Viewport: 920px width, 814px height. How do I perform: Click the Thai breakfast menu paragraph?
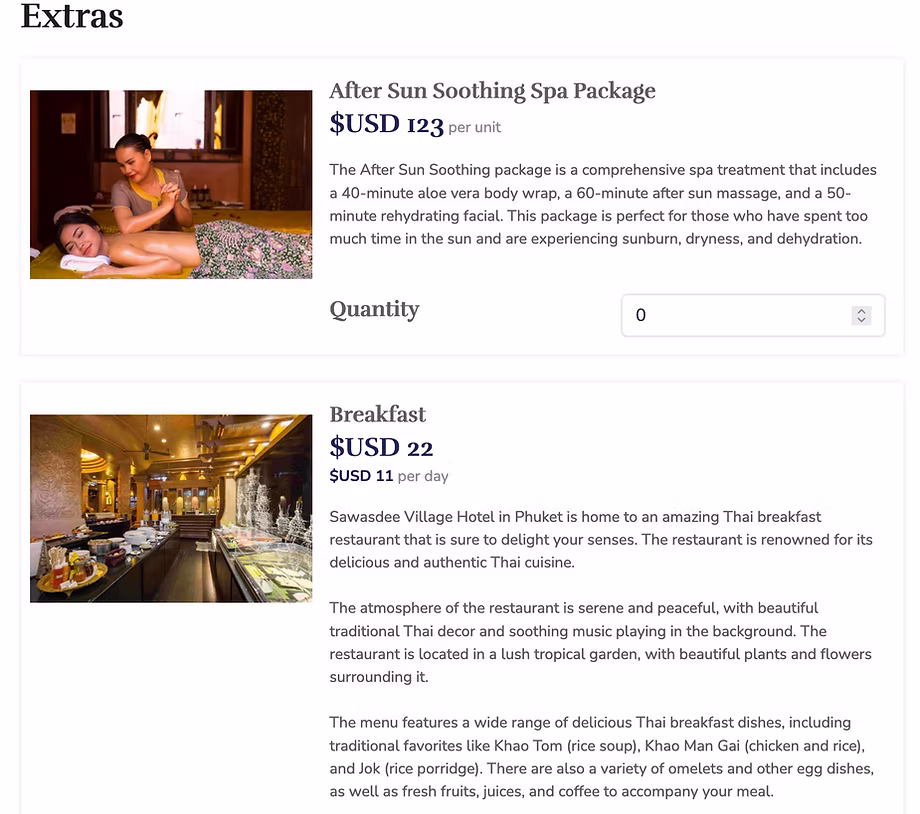601,756
